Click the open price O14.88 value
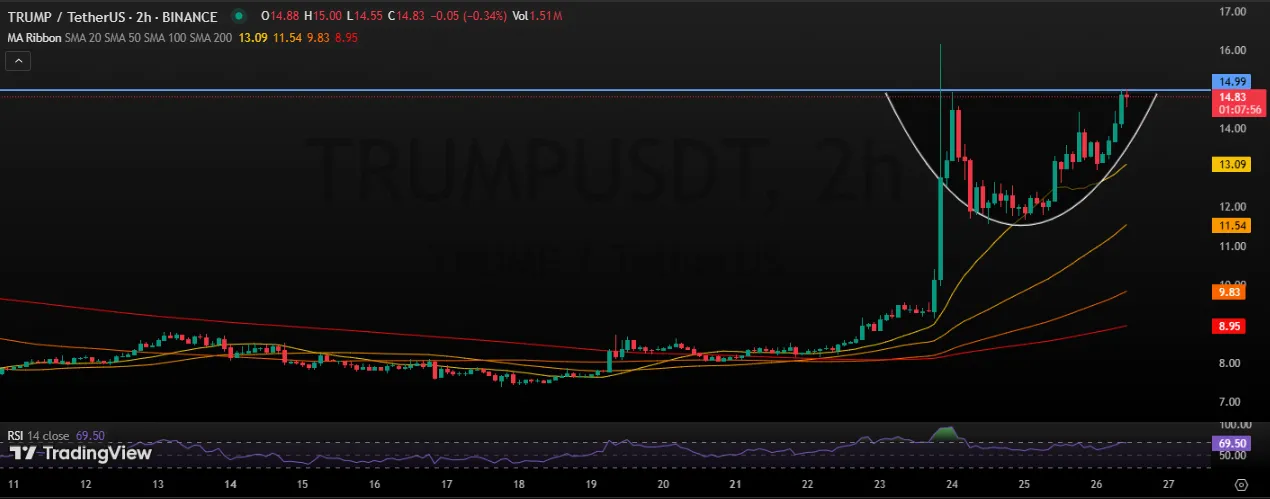Image resolution: width=1270 pixels, height=499 pixels. [x=281, y=15]
